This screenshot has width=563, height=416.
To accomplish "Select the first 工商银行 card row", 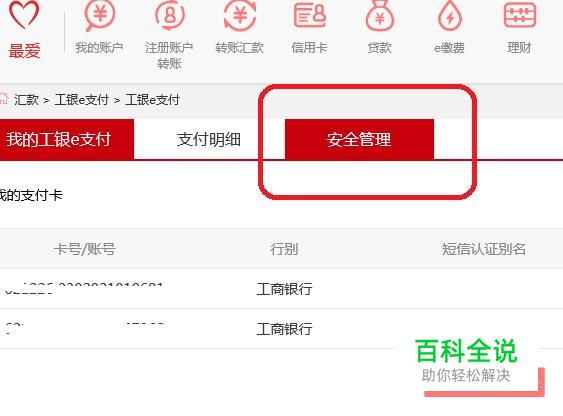I will (282, 289).
